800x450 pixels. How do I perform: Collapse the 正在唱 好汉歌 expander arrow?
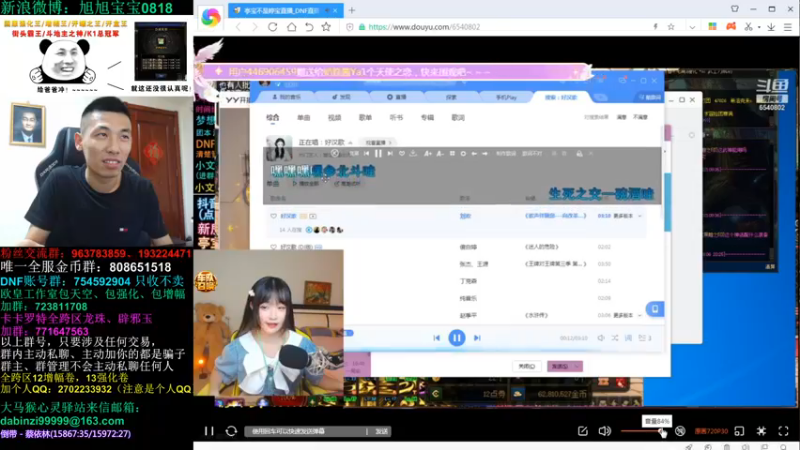[351, 142]
